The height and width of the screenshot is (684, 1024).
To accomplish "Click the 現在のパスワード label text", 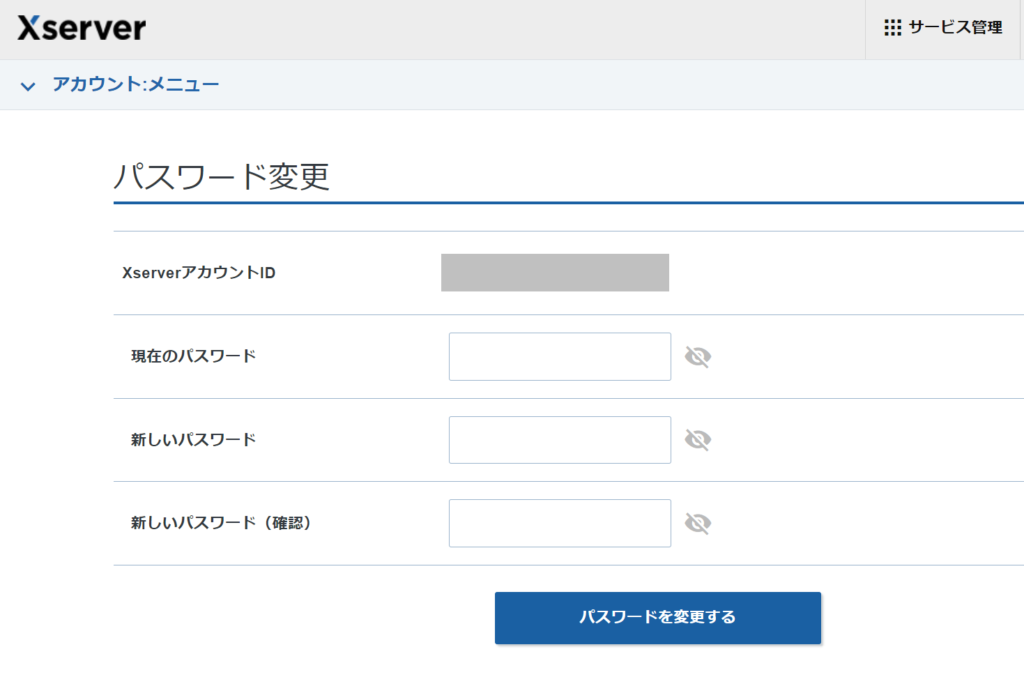I will point(193,356).
